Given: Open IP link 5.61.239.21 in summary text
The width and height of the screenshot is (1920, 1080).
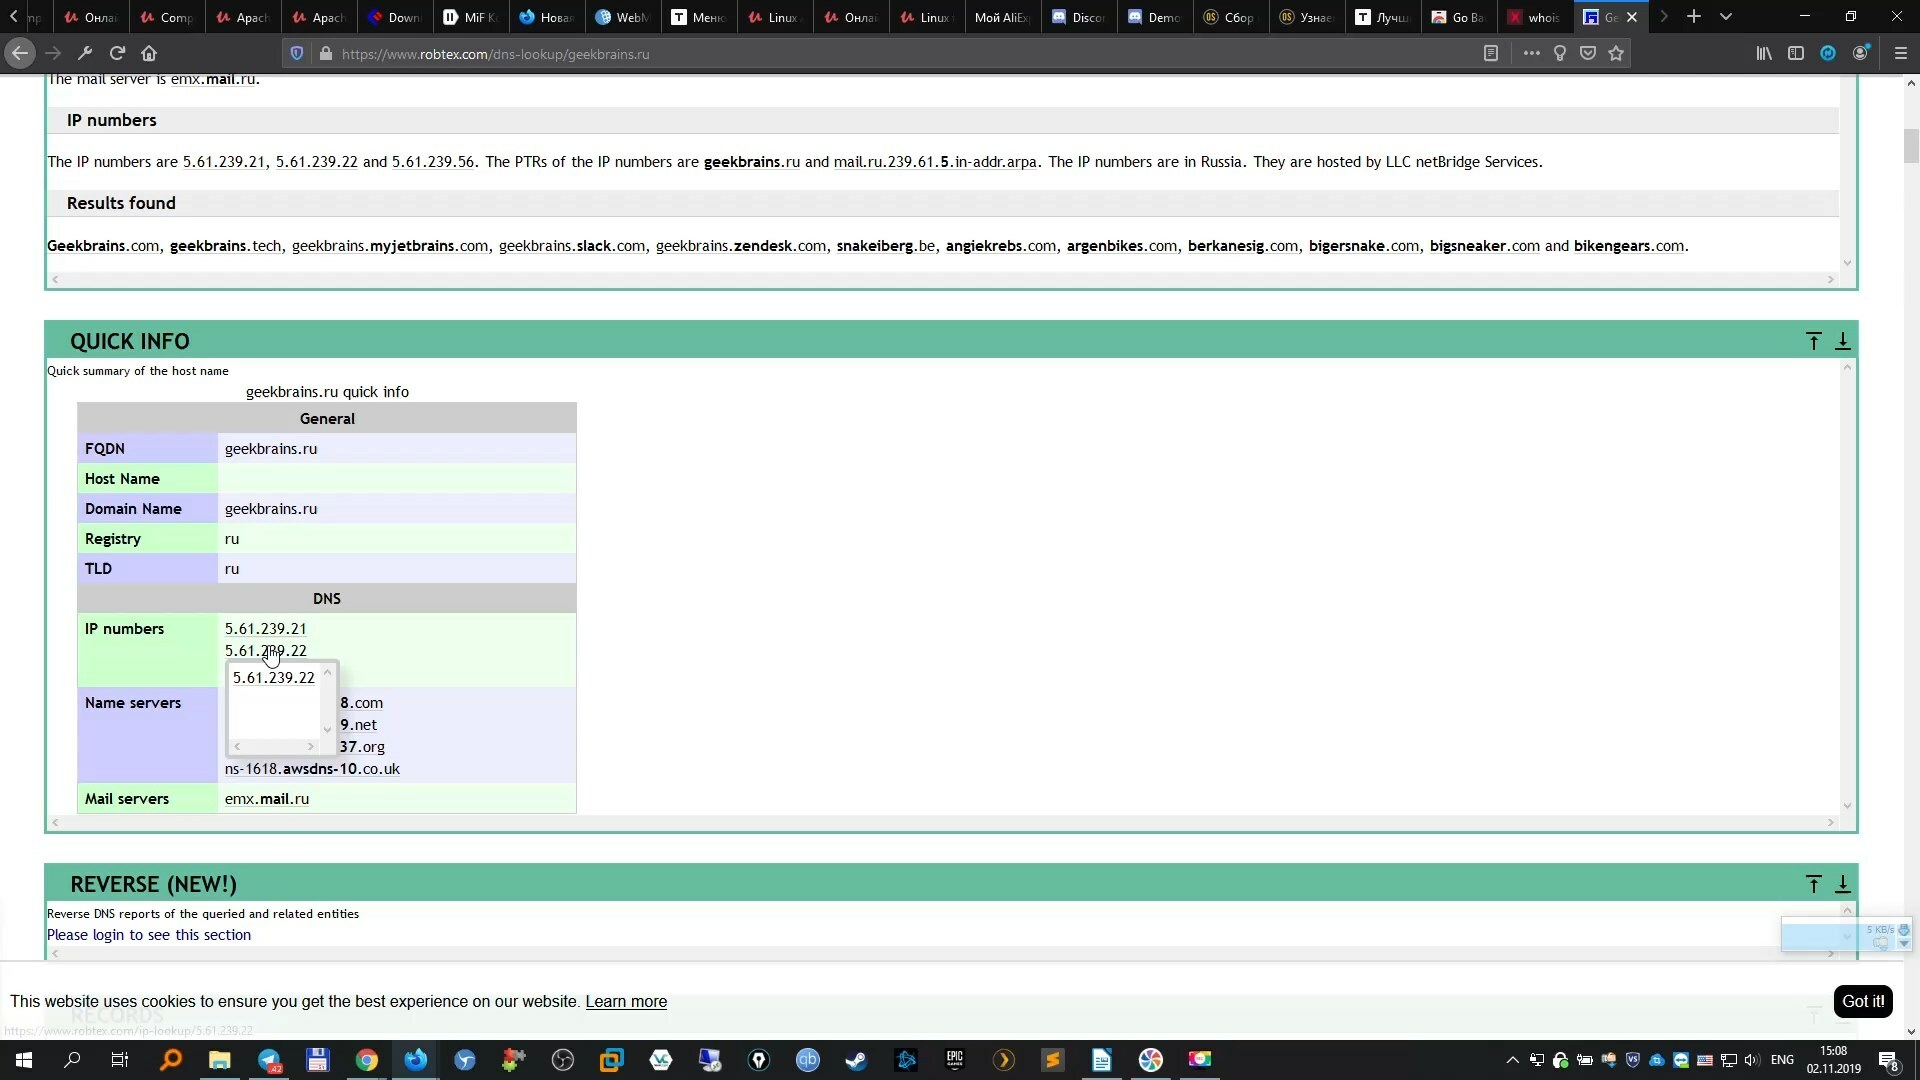Looking at the screenshot, I should (224, 162).
